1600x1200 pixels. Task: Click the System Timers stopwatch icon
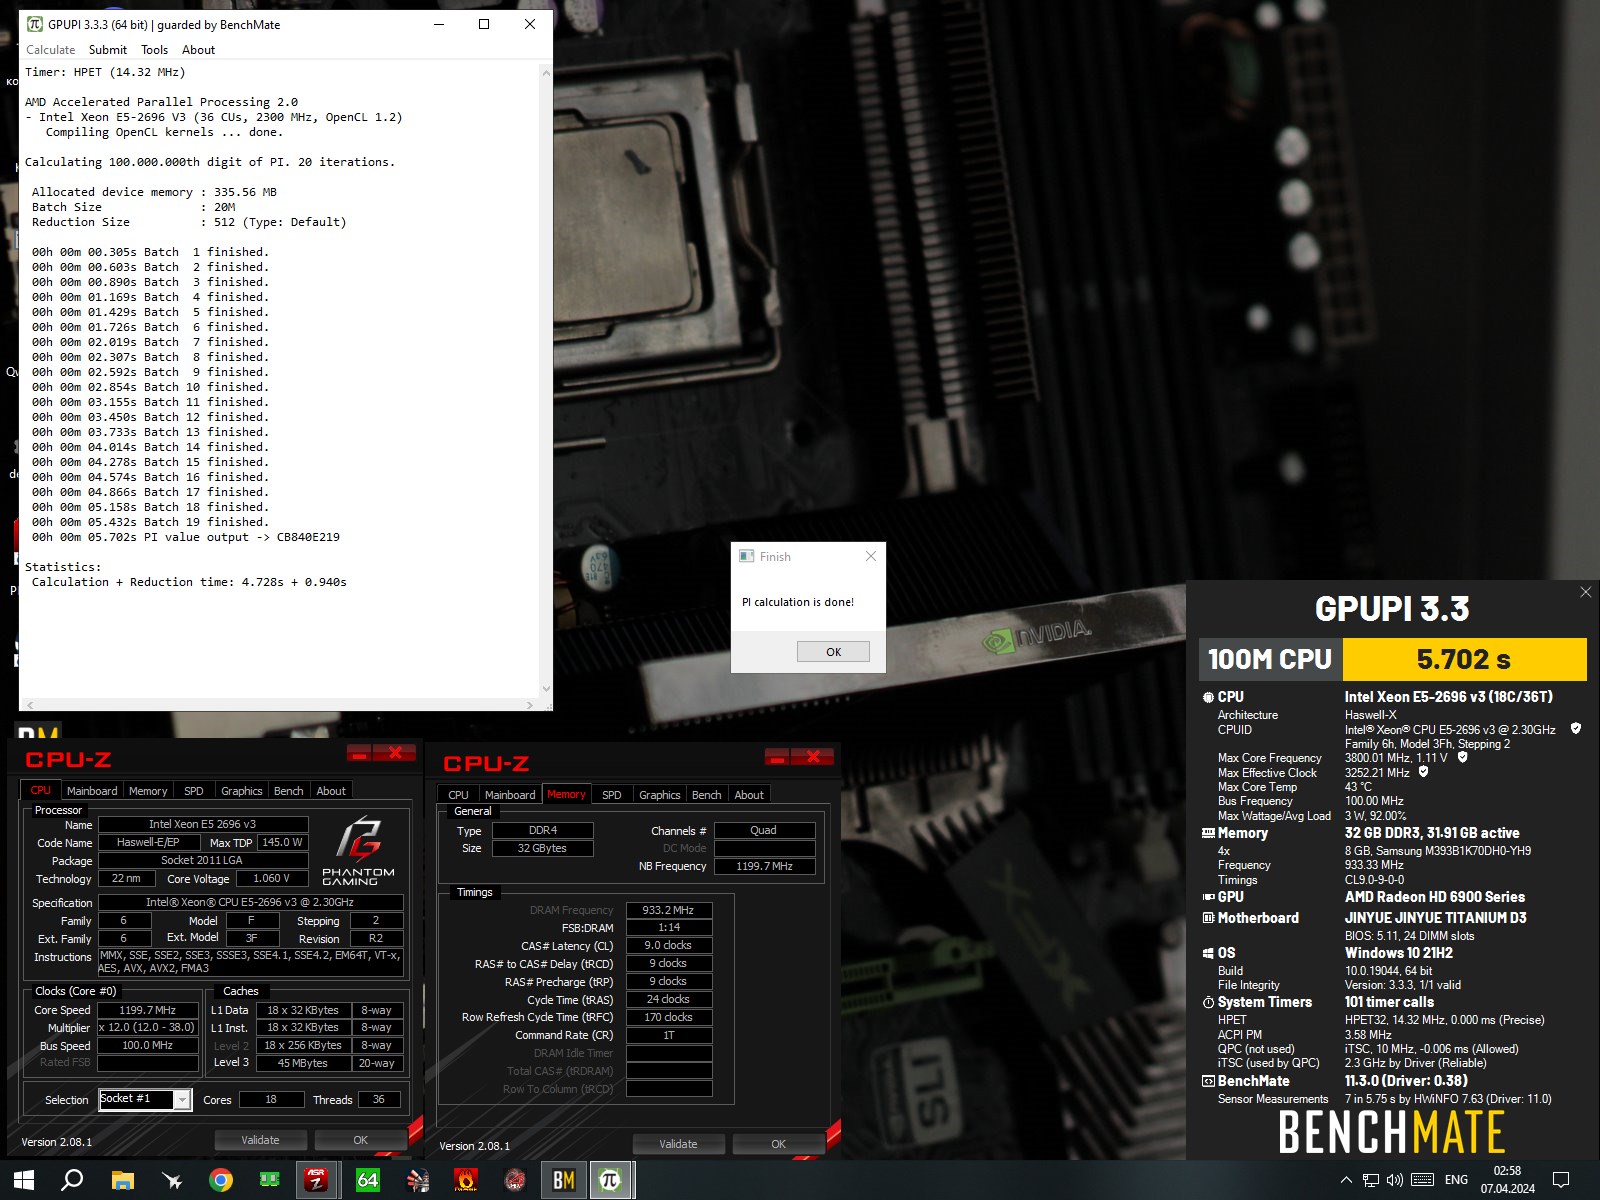[1208, 1002]
